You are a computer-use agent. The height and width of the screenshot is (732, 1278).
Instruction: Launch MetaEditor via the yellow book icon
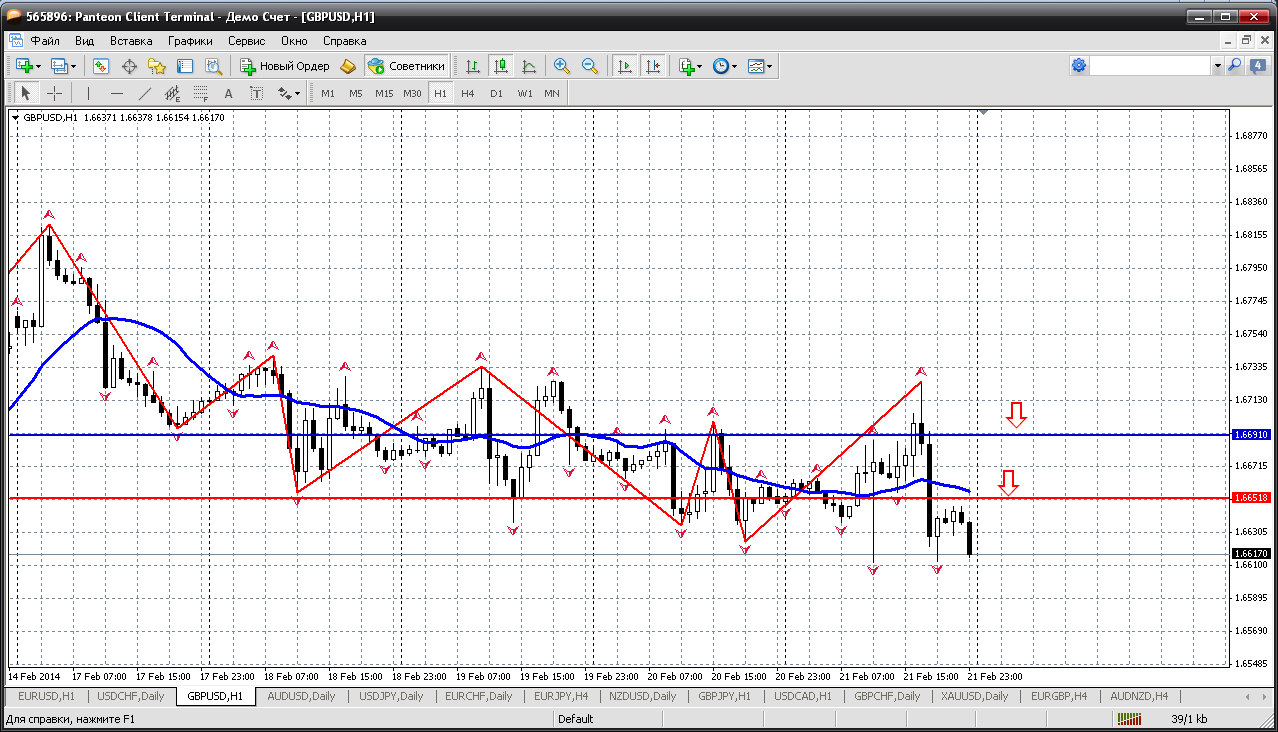[348, 66]
